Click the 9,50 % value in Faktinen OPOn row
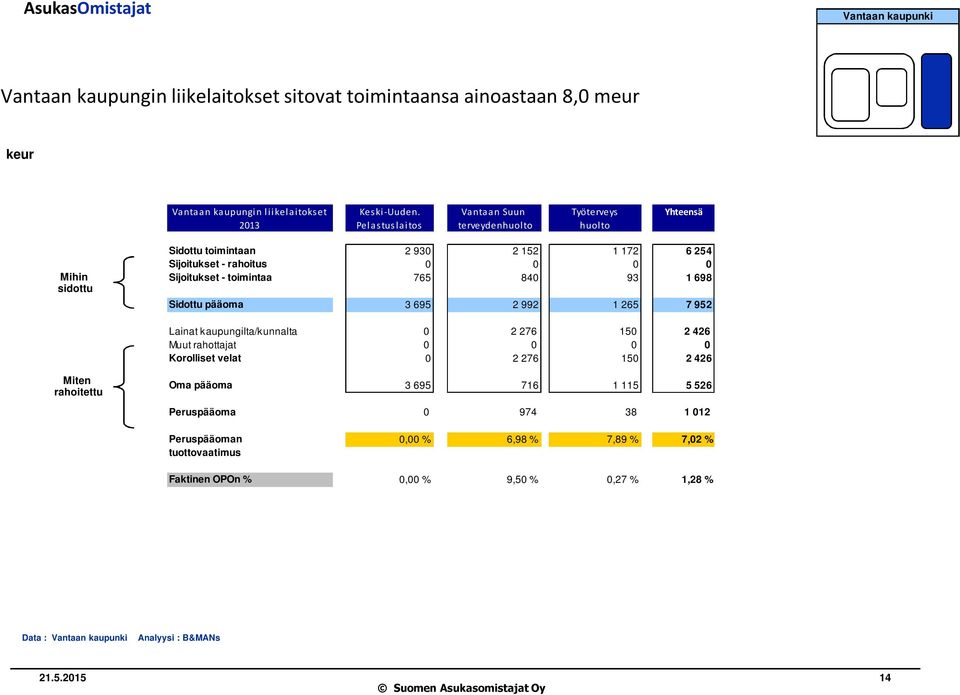Screen dimensions: 960x695 (522, 479)
